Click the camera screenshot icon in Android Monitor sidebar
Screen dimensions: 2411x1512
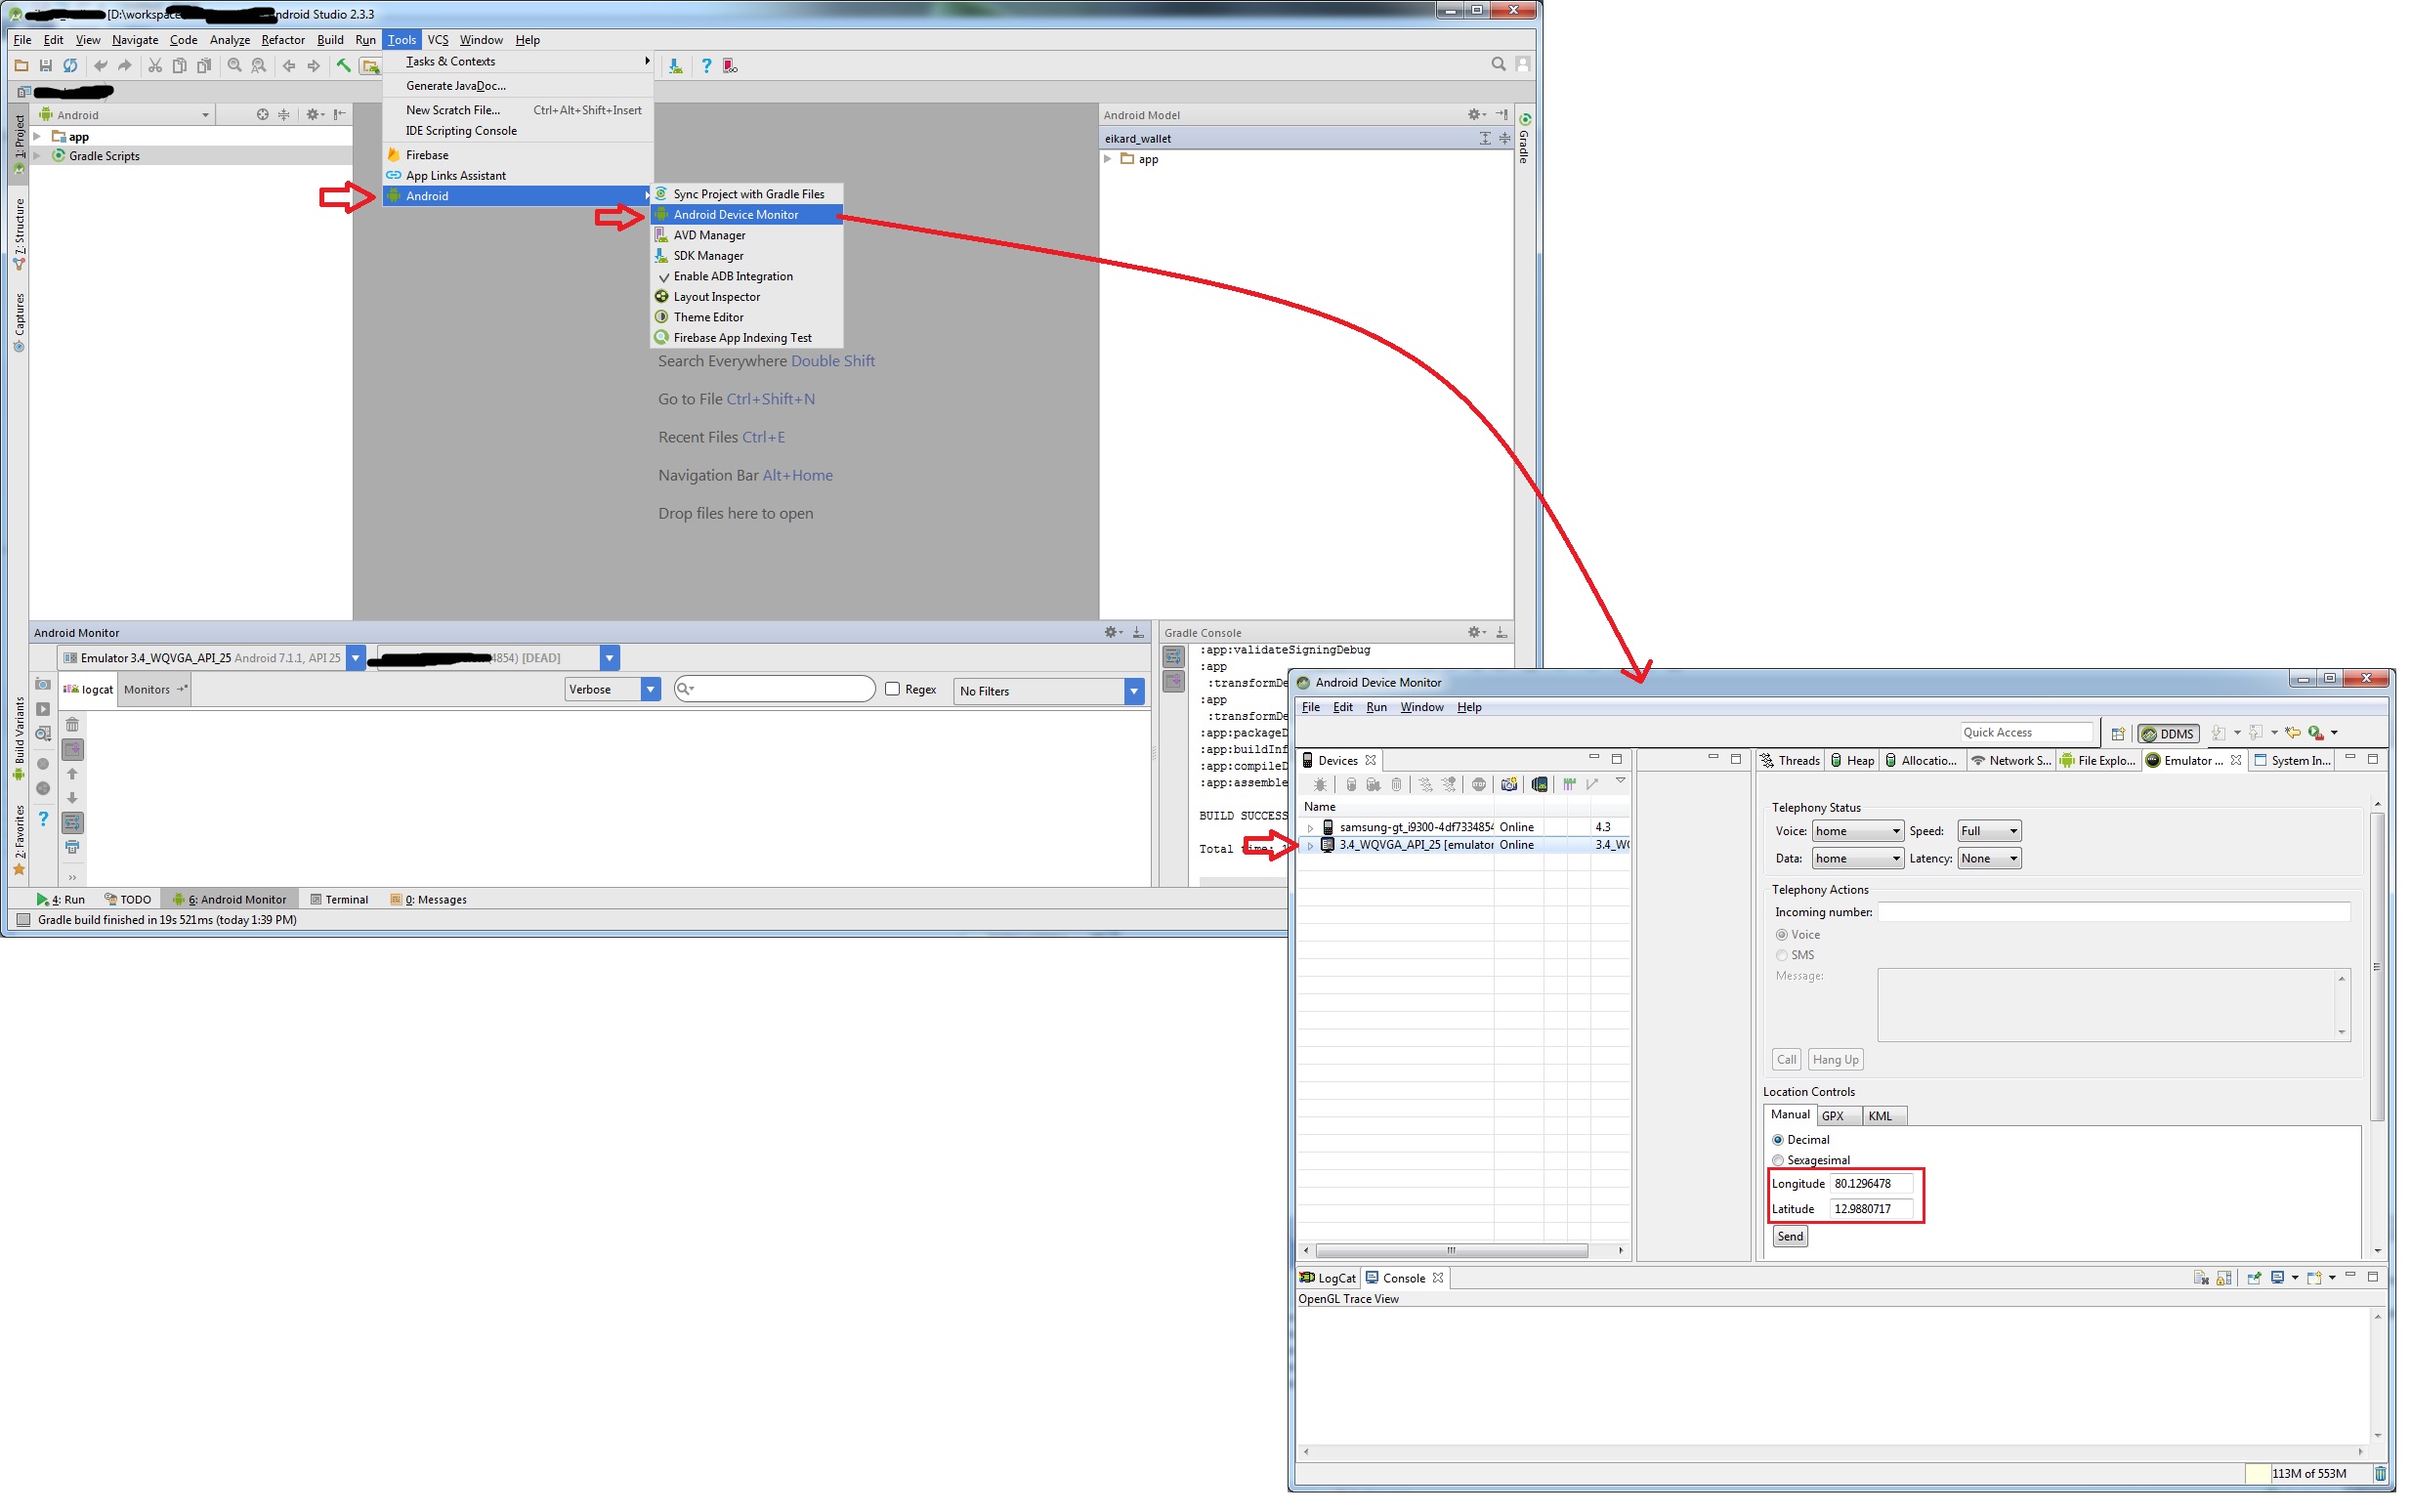(x=42, y=684)
